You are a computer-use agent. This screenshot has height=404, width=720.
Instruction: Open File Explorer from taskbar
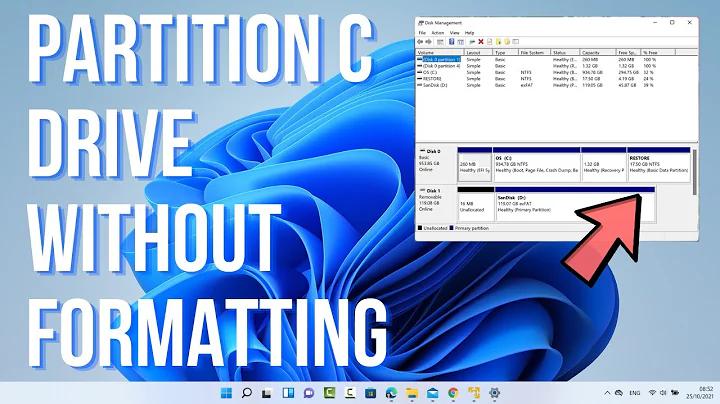tap(412, 393)
